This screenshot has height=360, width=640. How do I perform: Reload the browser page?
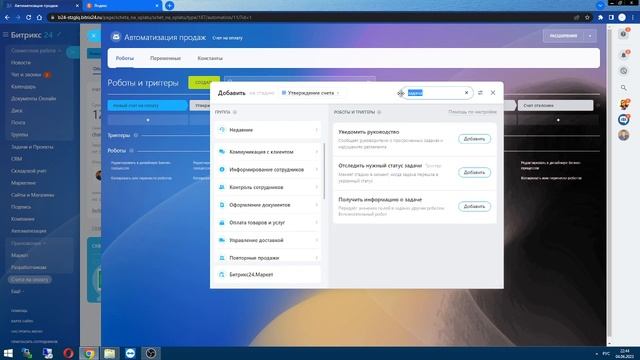click(28, 18)
